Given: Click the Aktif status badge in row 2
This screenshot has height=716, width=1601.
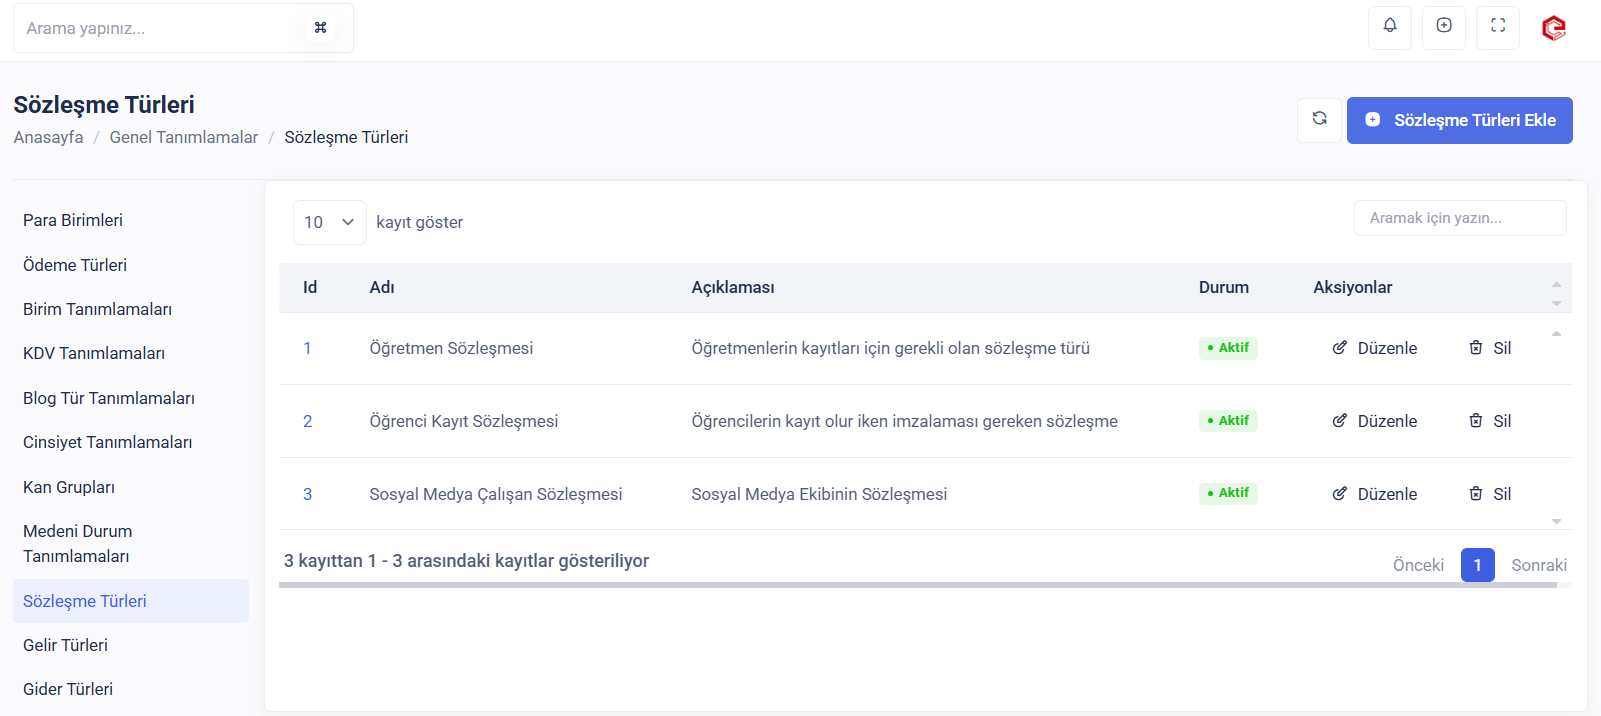Looking at the screenshot, I should pos(1228,421).
